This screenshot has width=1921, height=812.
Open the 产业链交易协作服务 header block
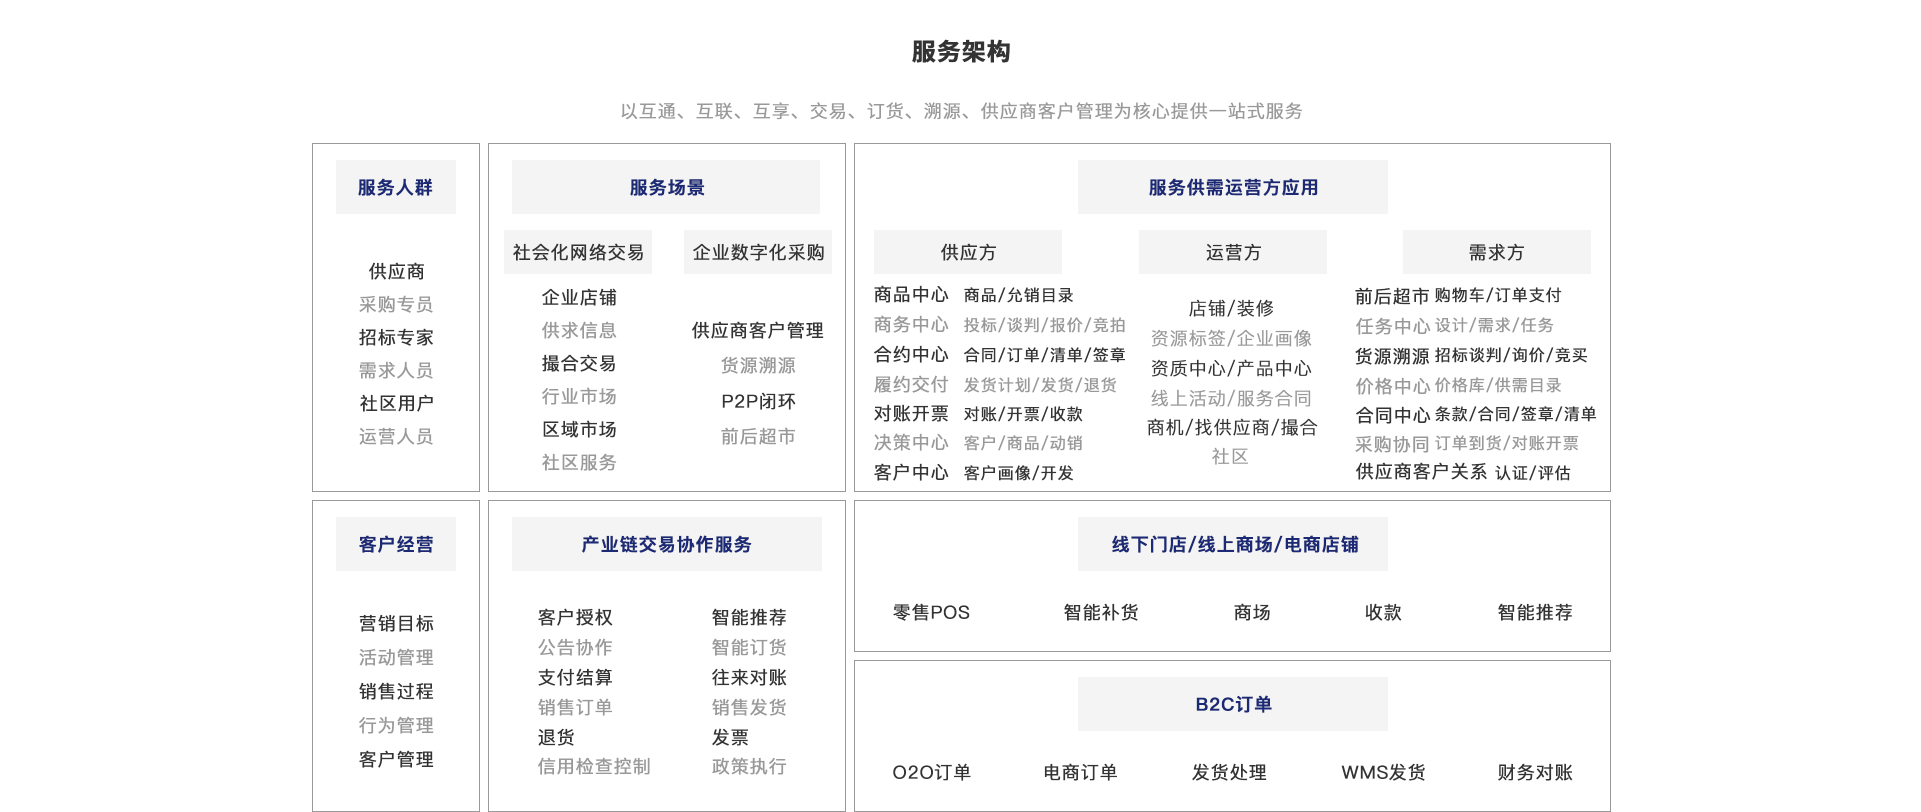(x=666, y=544)
